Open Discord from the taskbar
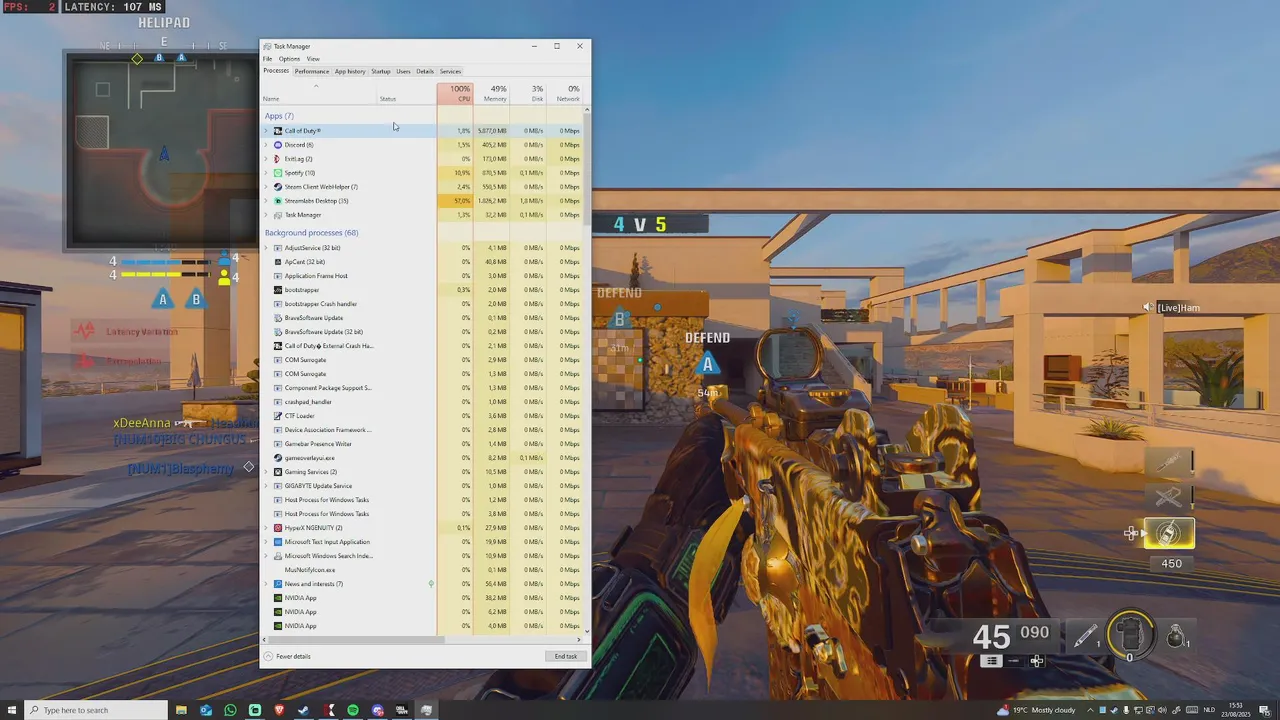1280x720 pixels. pos(377,710)
